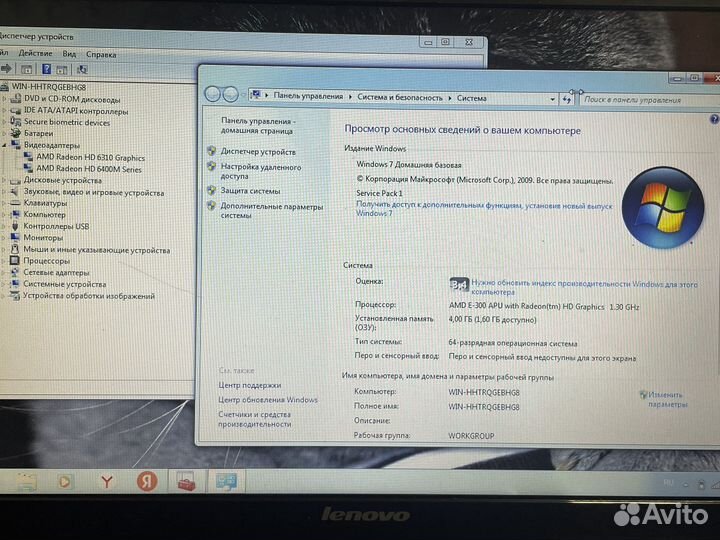This screenshot has width=720, height=540.
Task: Click the Secure biometric devices icon
Action: (x=16, y=122)
